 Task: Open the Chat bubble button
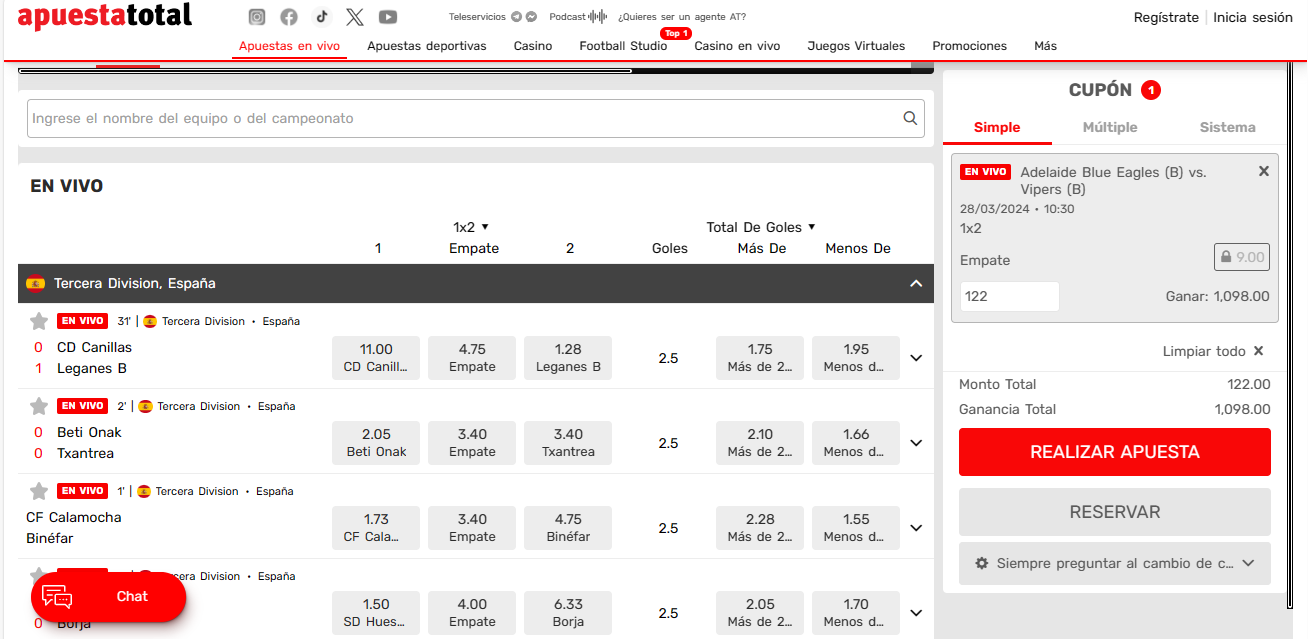click(108, 597)
